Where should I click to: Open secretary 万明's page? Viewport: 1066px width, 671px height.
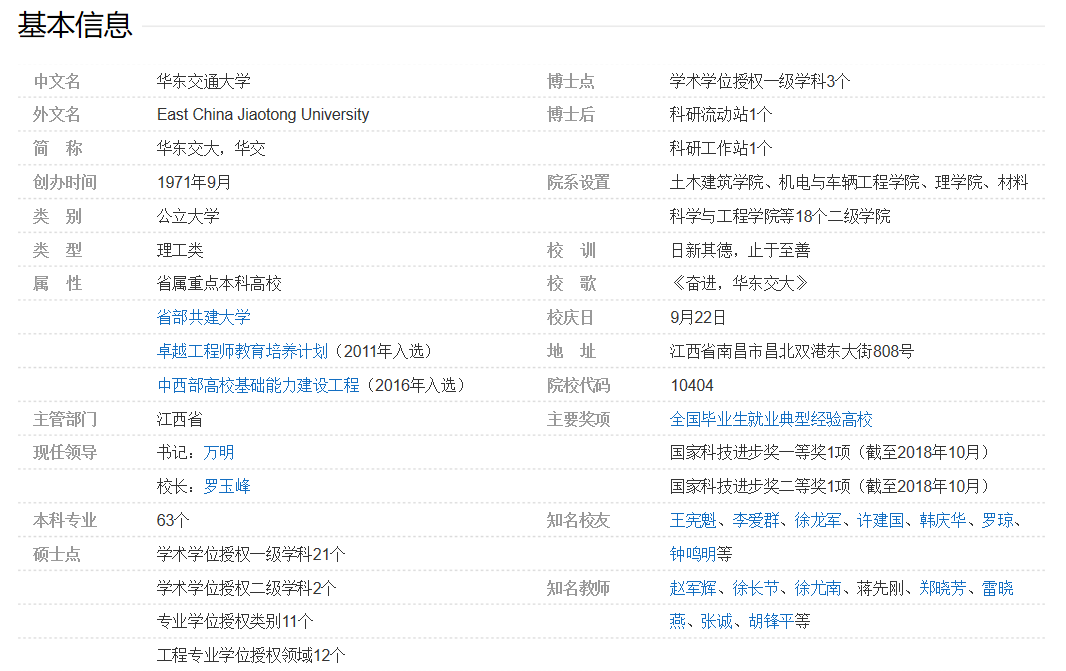click(x=219, y=453)
